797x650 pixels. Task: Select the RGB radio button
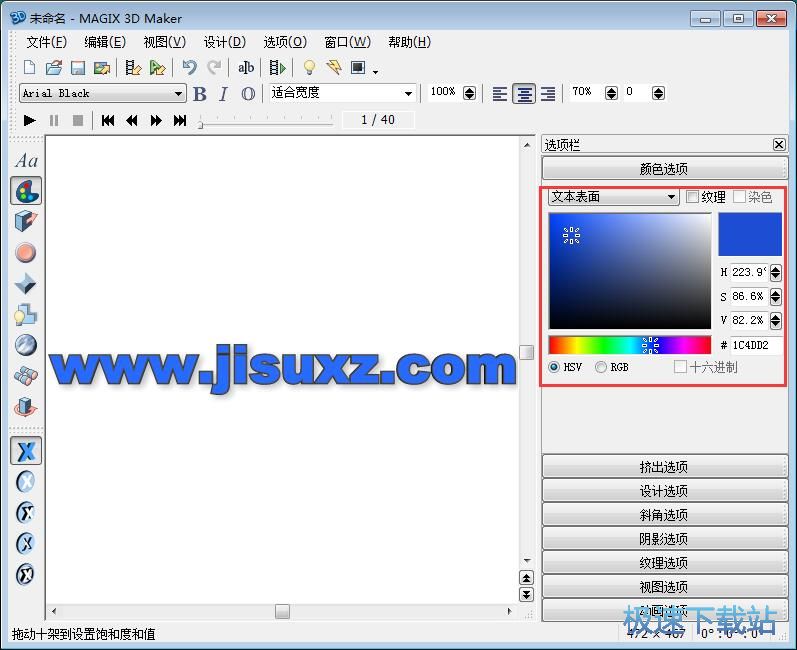[601, 366]
